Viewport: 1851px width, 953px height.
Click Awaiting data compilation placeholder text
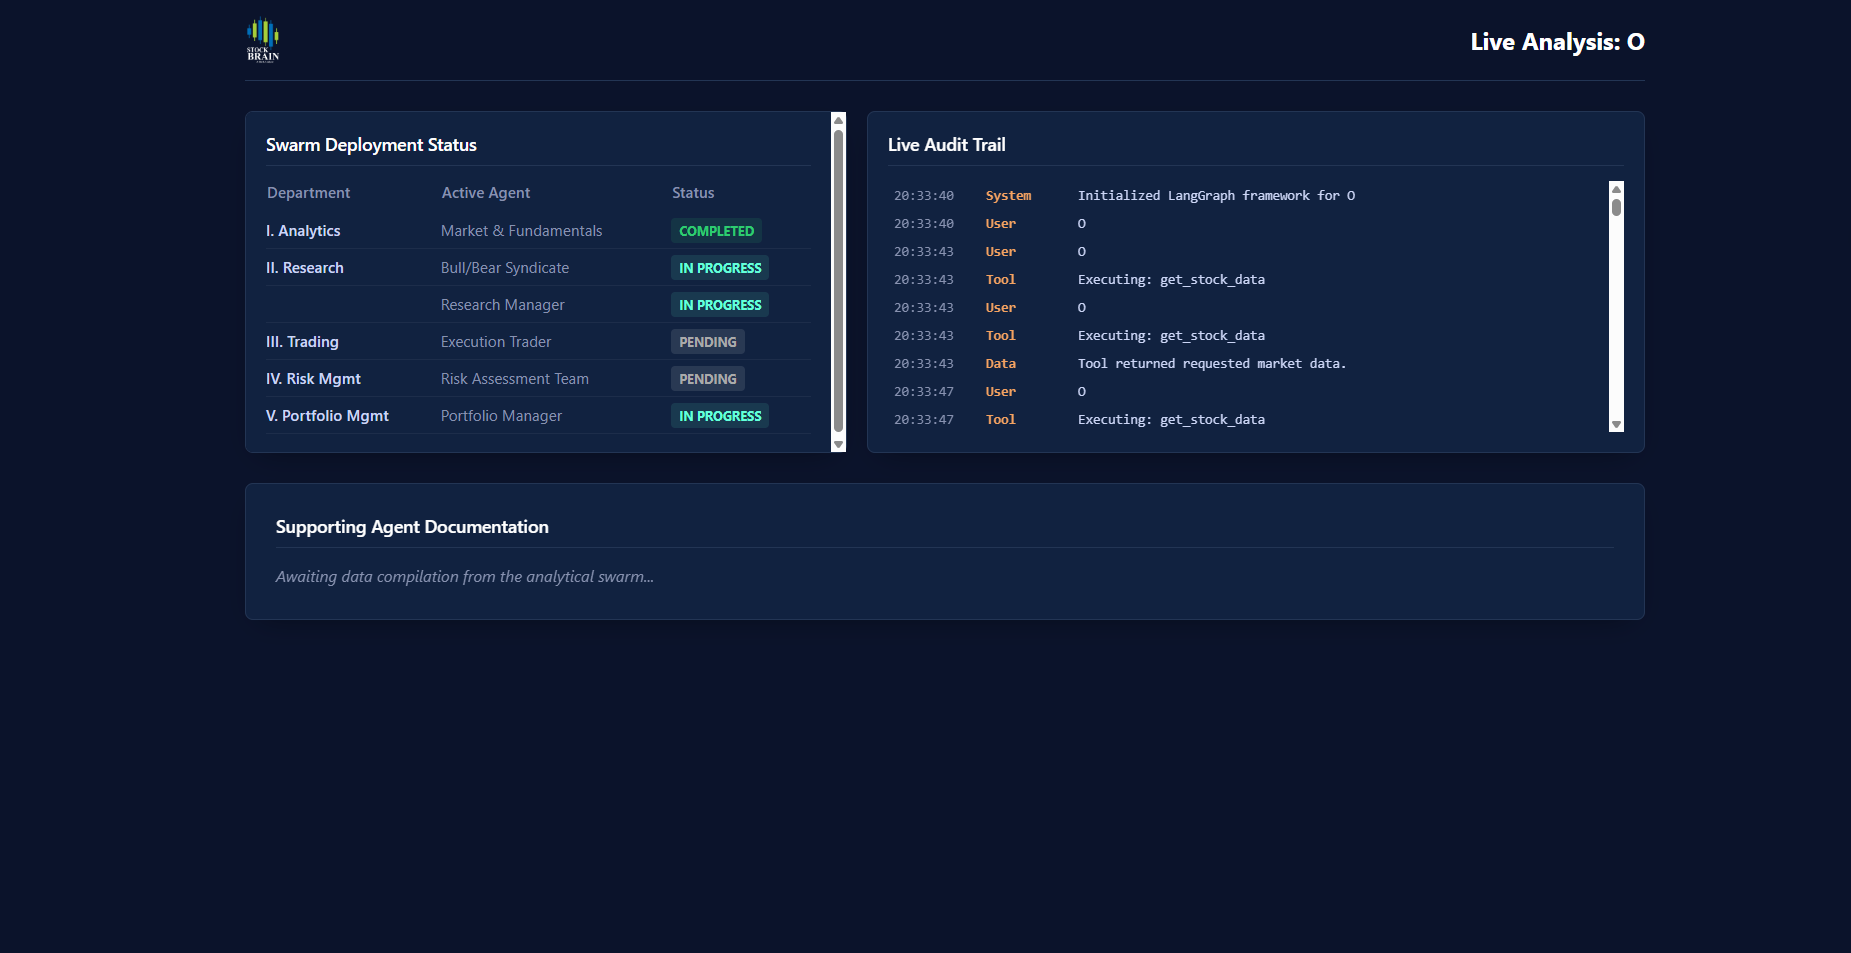pyautogui.click(x=465, y=577)
